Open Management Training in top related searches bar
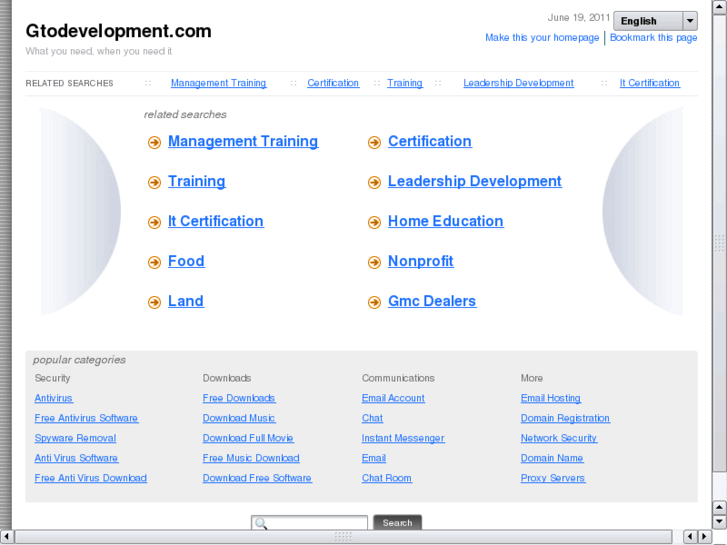 pyautogui.click(x=218, y=83)
